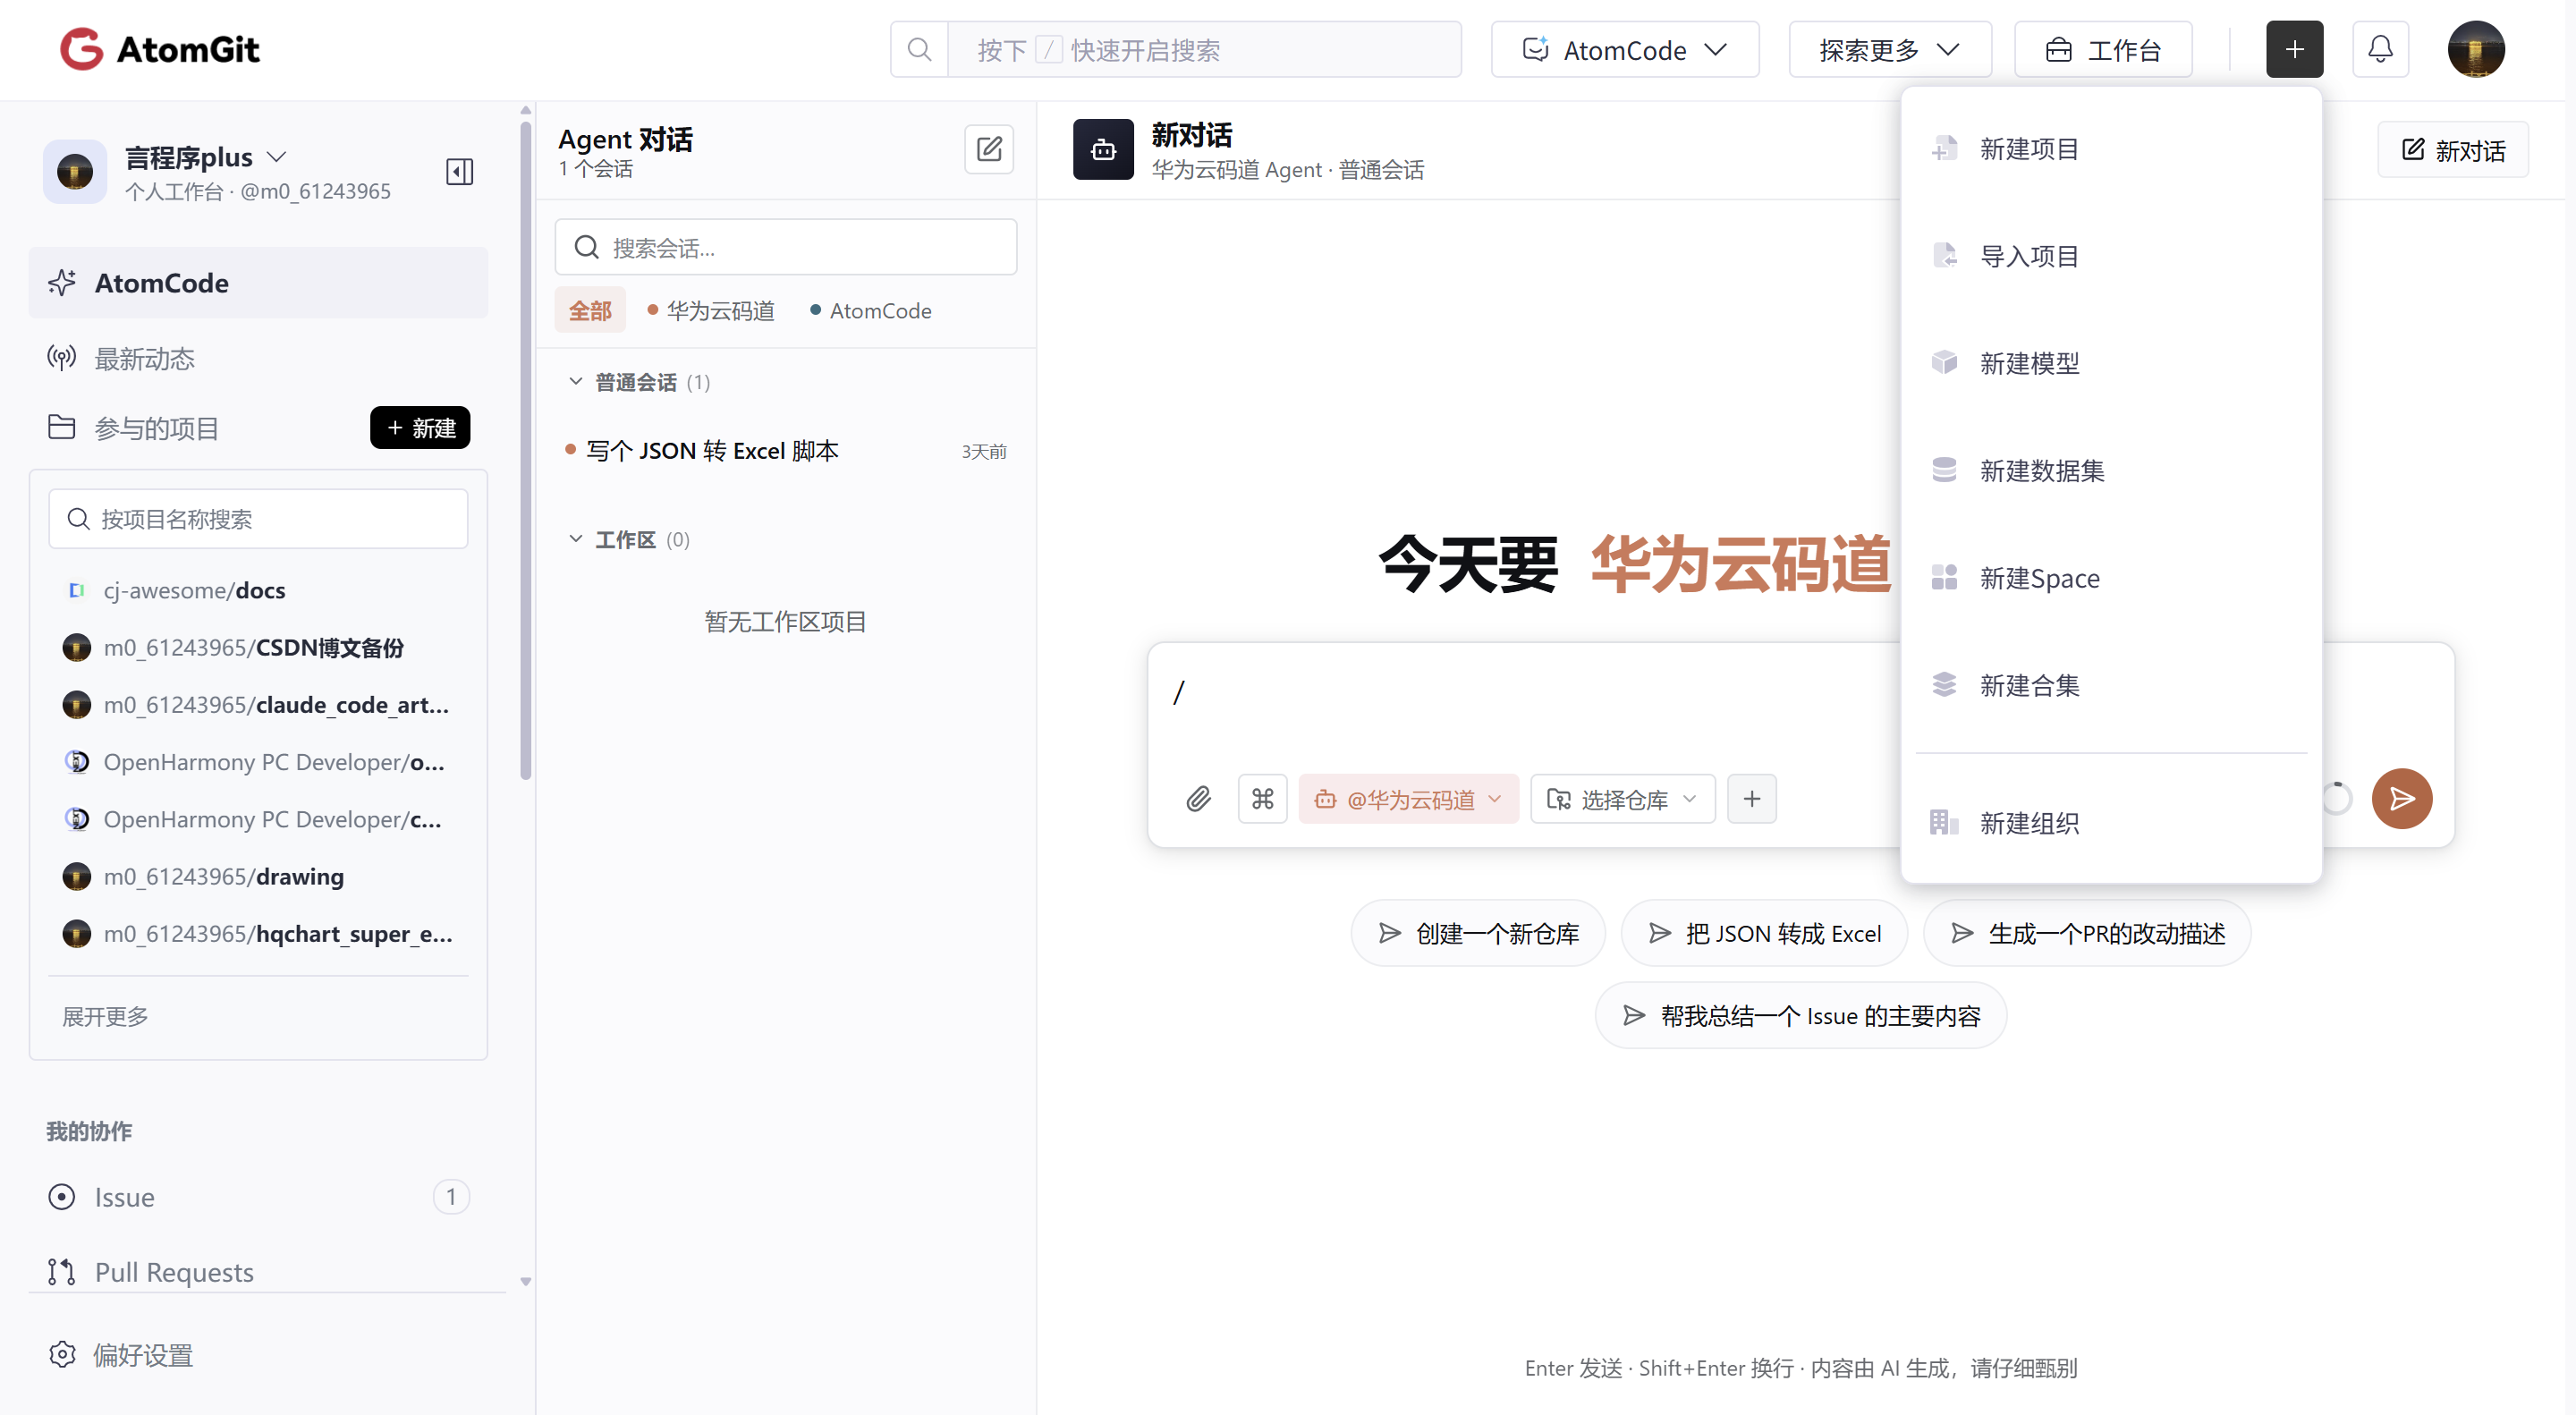Open the plus create menu button
This screenshot has height=1415, width=2576.
2294,49
